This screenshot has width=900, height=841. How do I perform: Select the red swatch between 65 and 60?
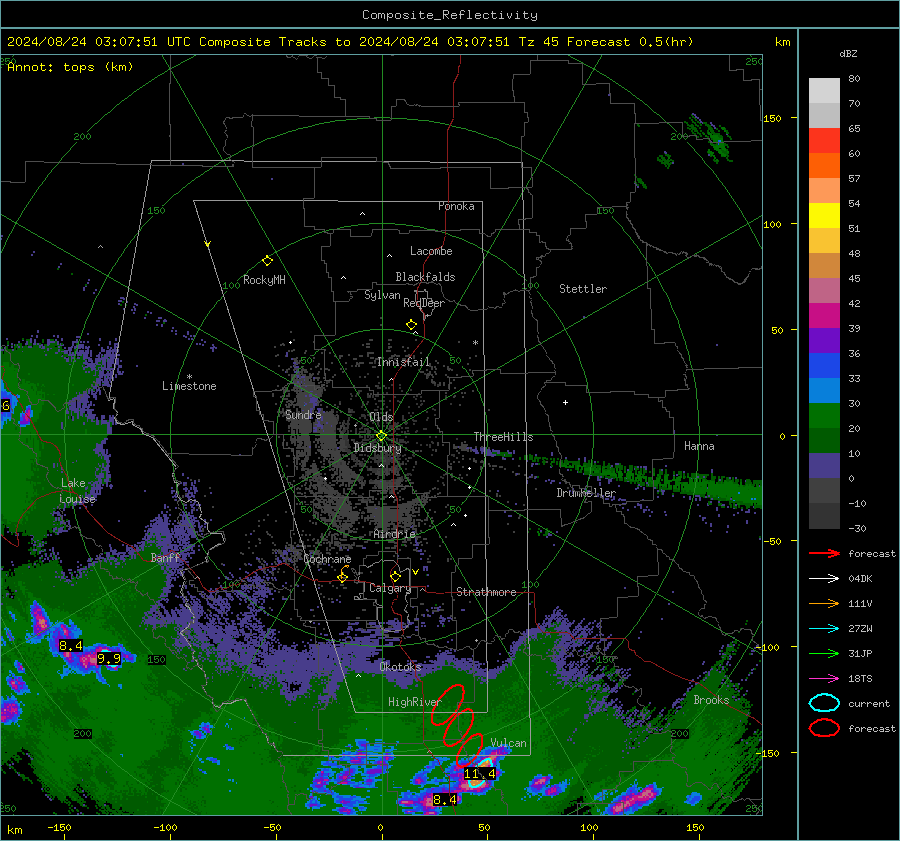(x=824, y=141)
